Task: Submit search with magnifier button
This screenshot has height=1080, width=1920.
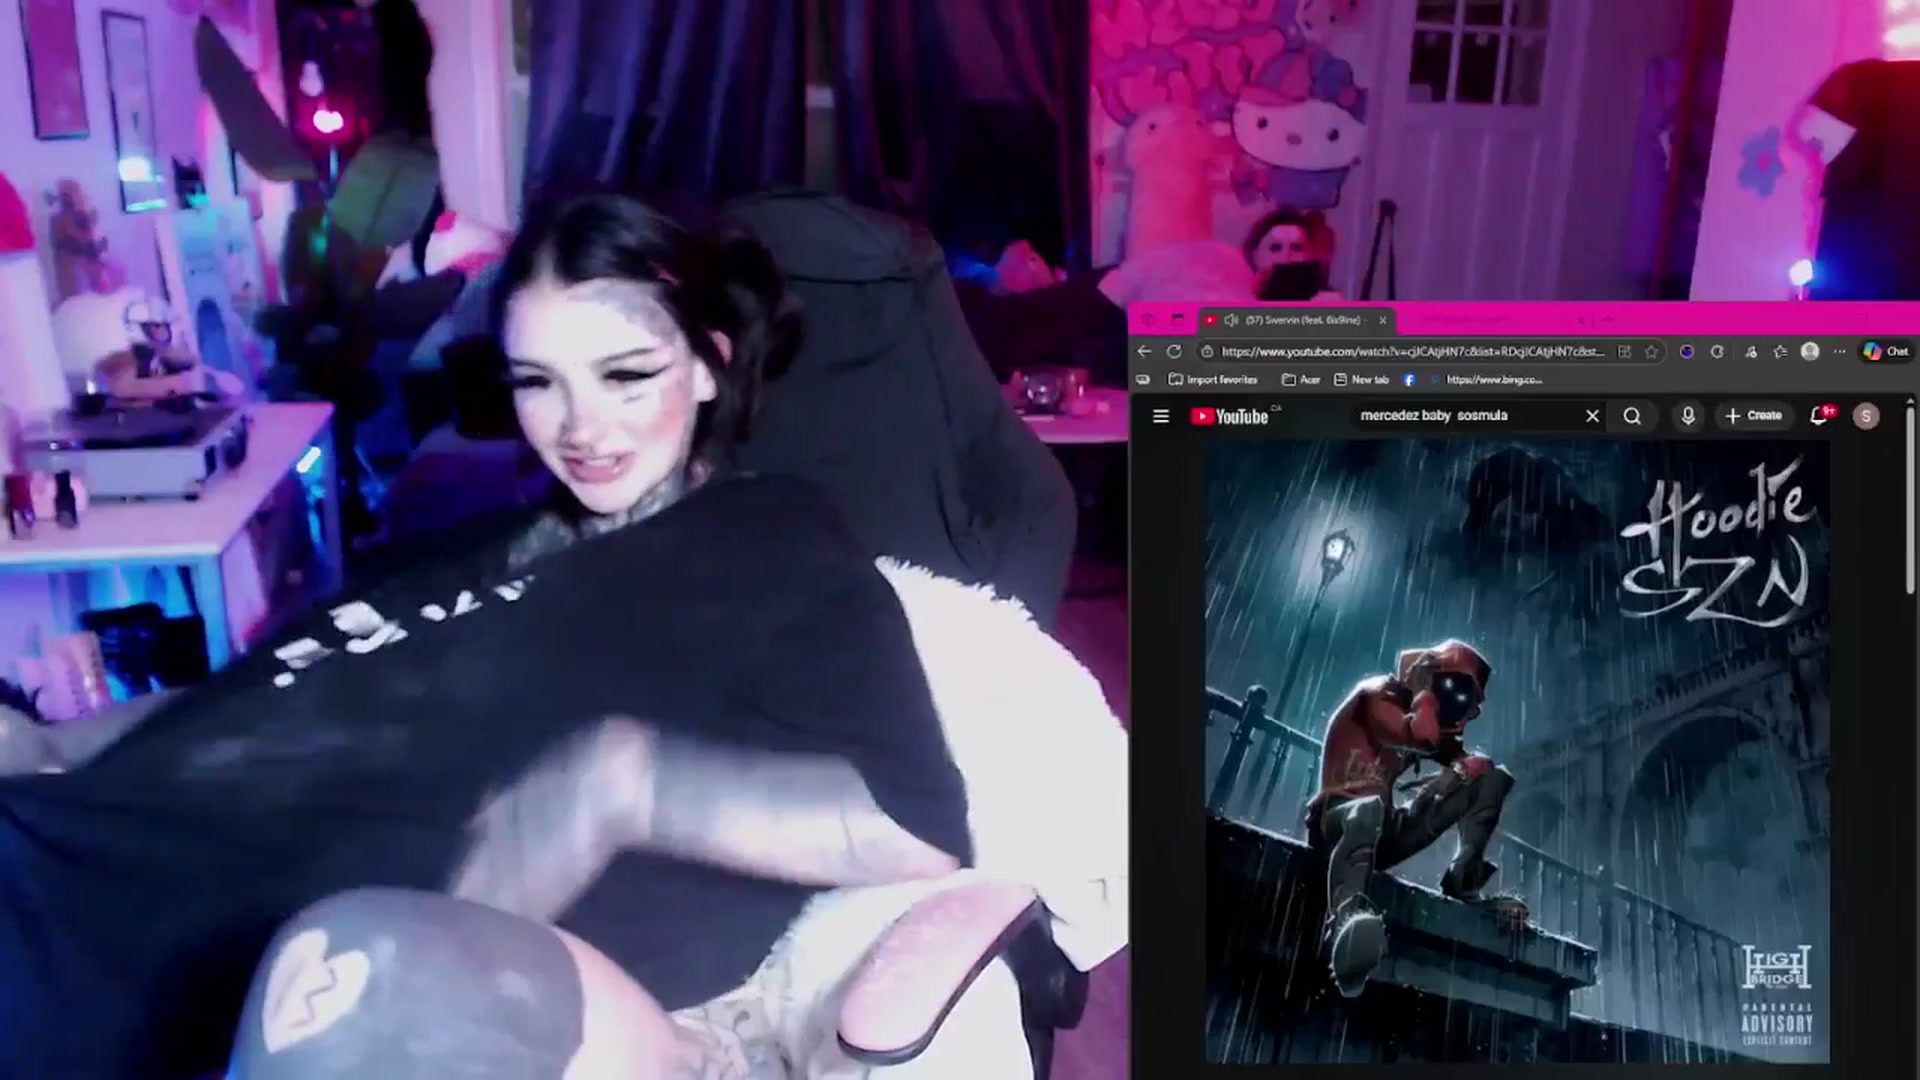Action: (x=1632, y=416)
